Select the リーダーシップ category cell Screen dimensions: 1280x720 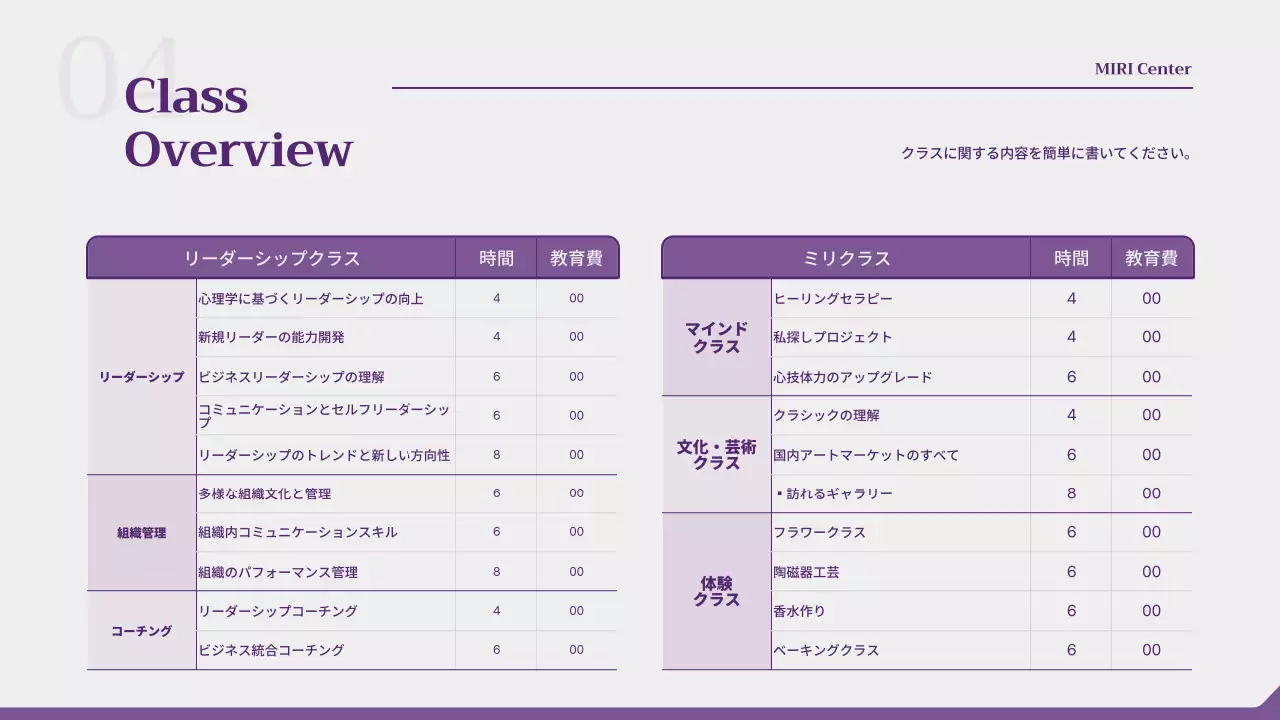141,376
